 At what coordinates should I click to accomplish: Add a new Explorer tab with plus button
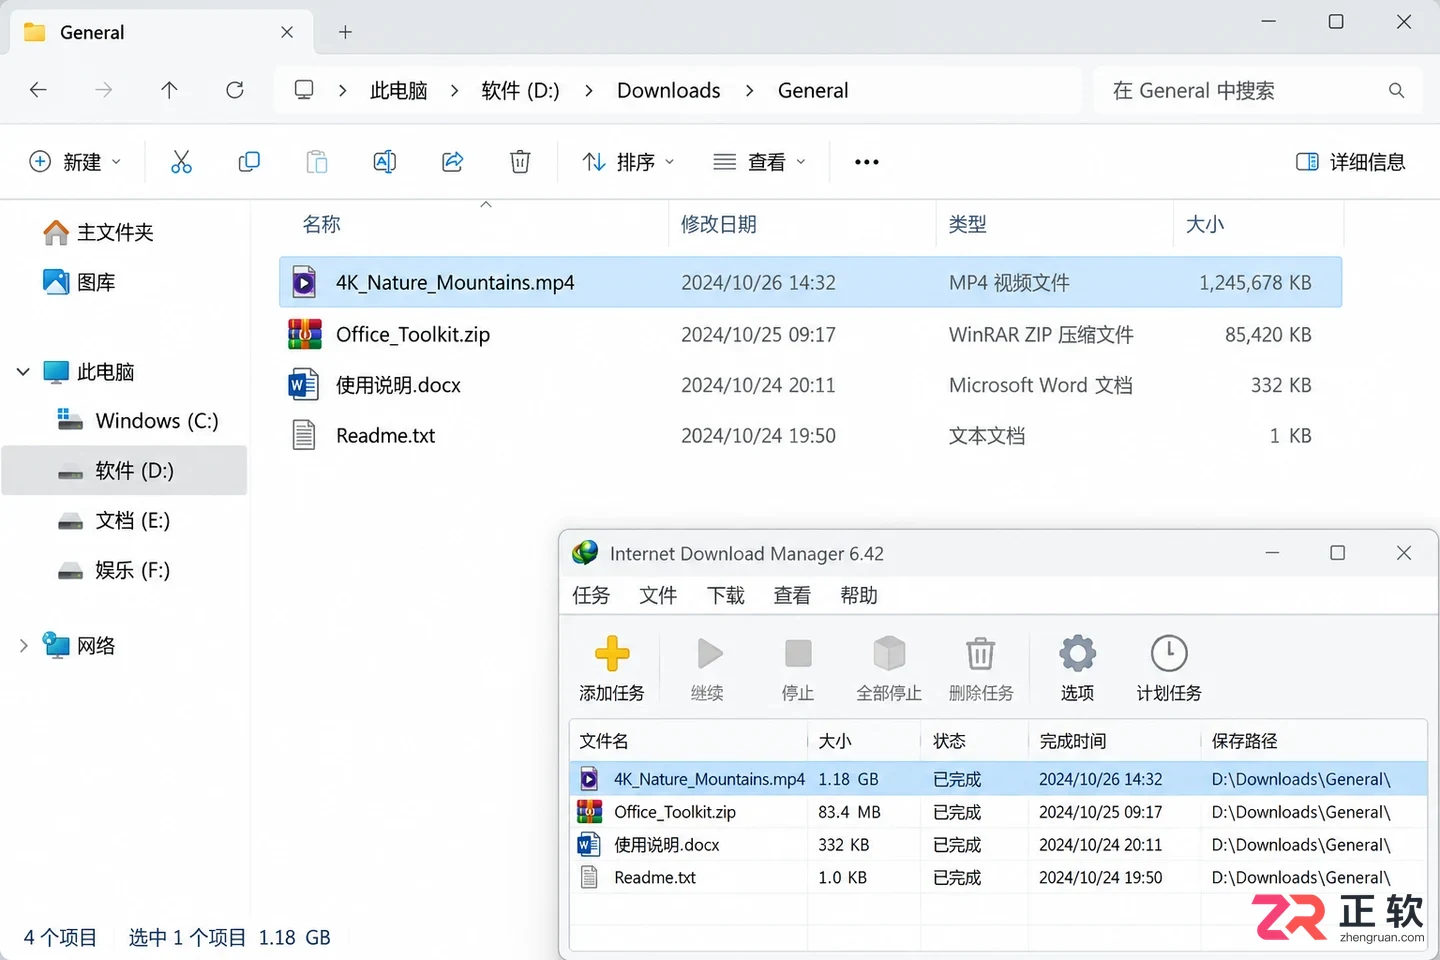345,32
